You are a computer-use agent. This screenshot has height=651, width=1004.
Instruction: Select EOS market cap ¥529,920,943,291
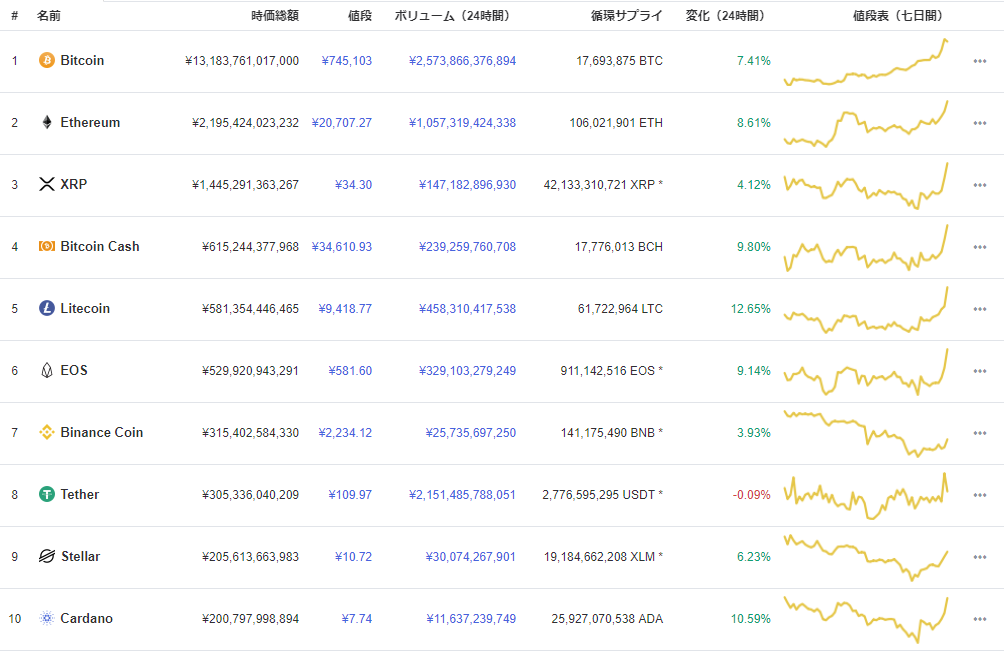click(x=250, y=371)
